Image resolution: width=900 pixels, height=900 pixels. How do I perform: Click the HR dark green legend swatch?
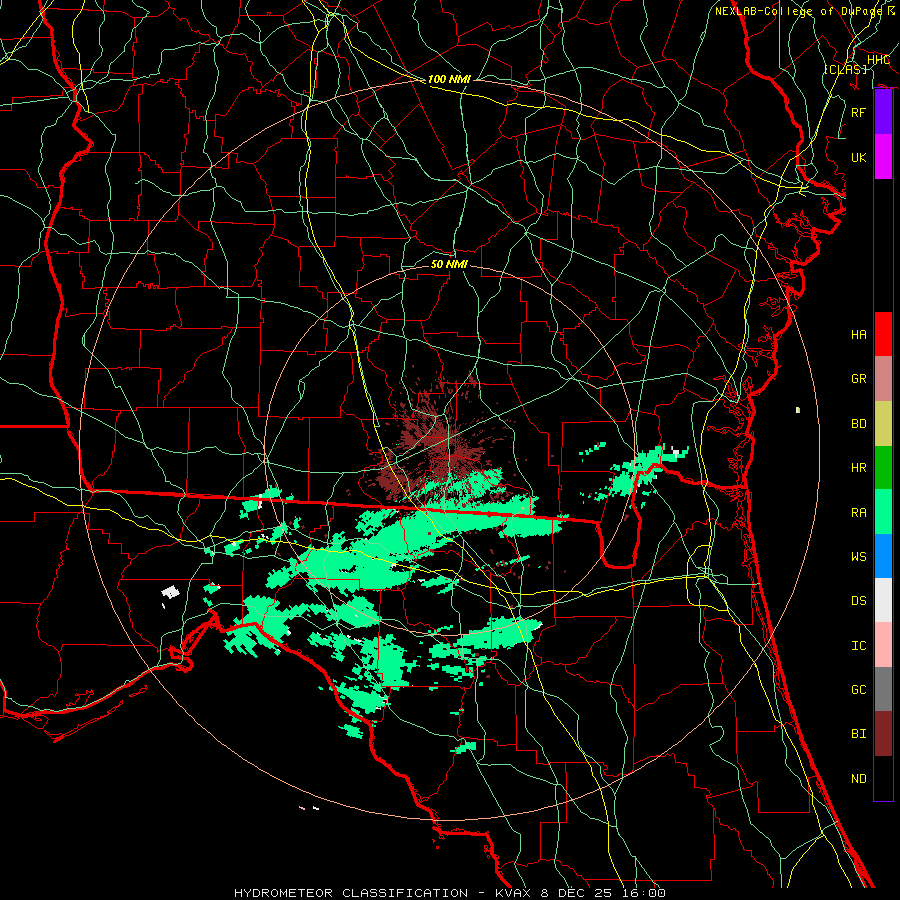[x=883, y=467]
